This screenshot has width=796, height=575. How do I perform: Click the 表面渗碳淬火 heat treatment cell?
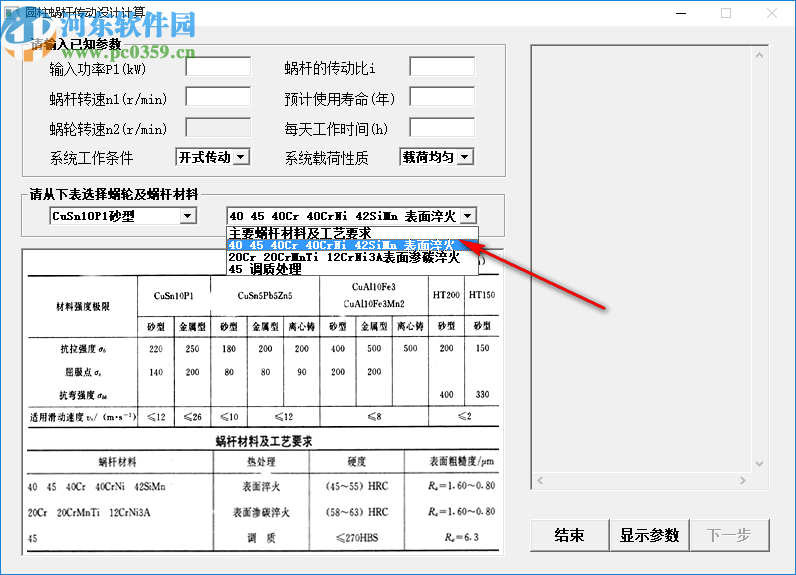261,512
